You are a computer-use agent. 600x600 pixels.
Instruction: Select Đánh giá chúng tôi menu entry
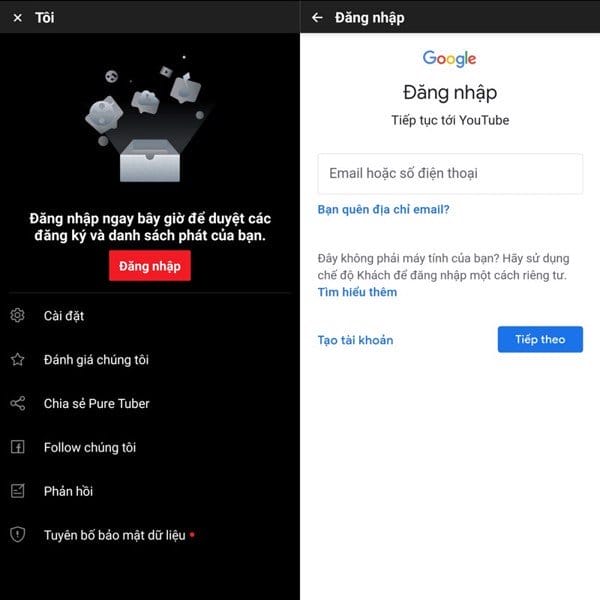point(149,360)
